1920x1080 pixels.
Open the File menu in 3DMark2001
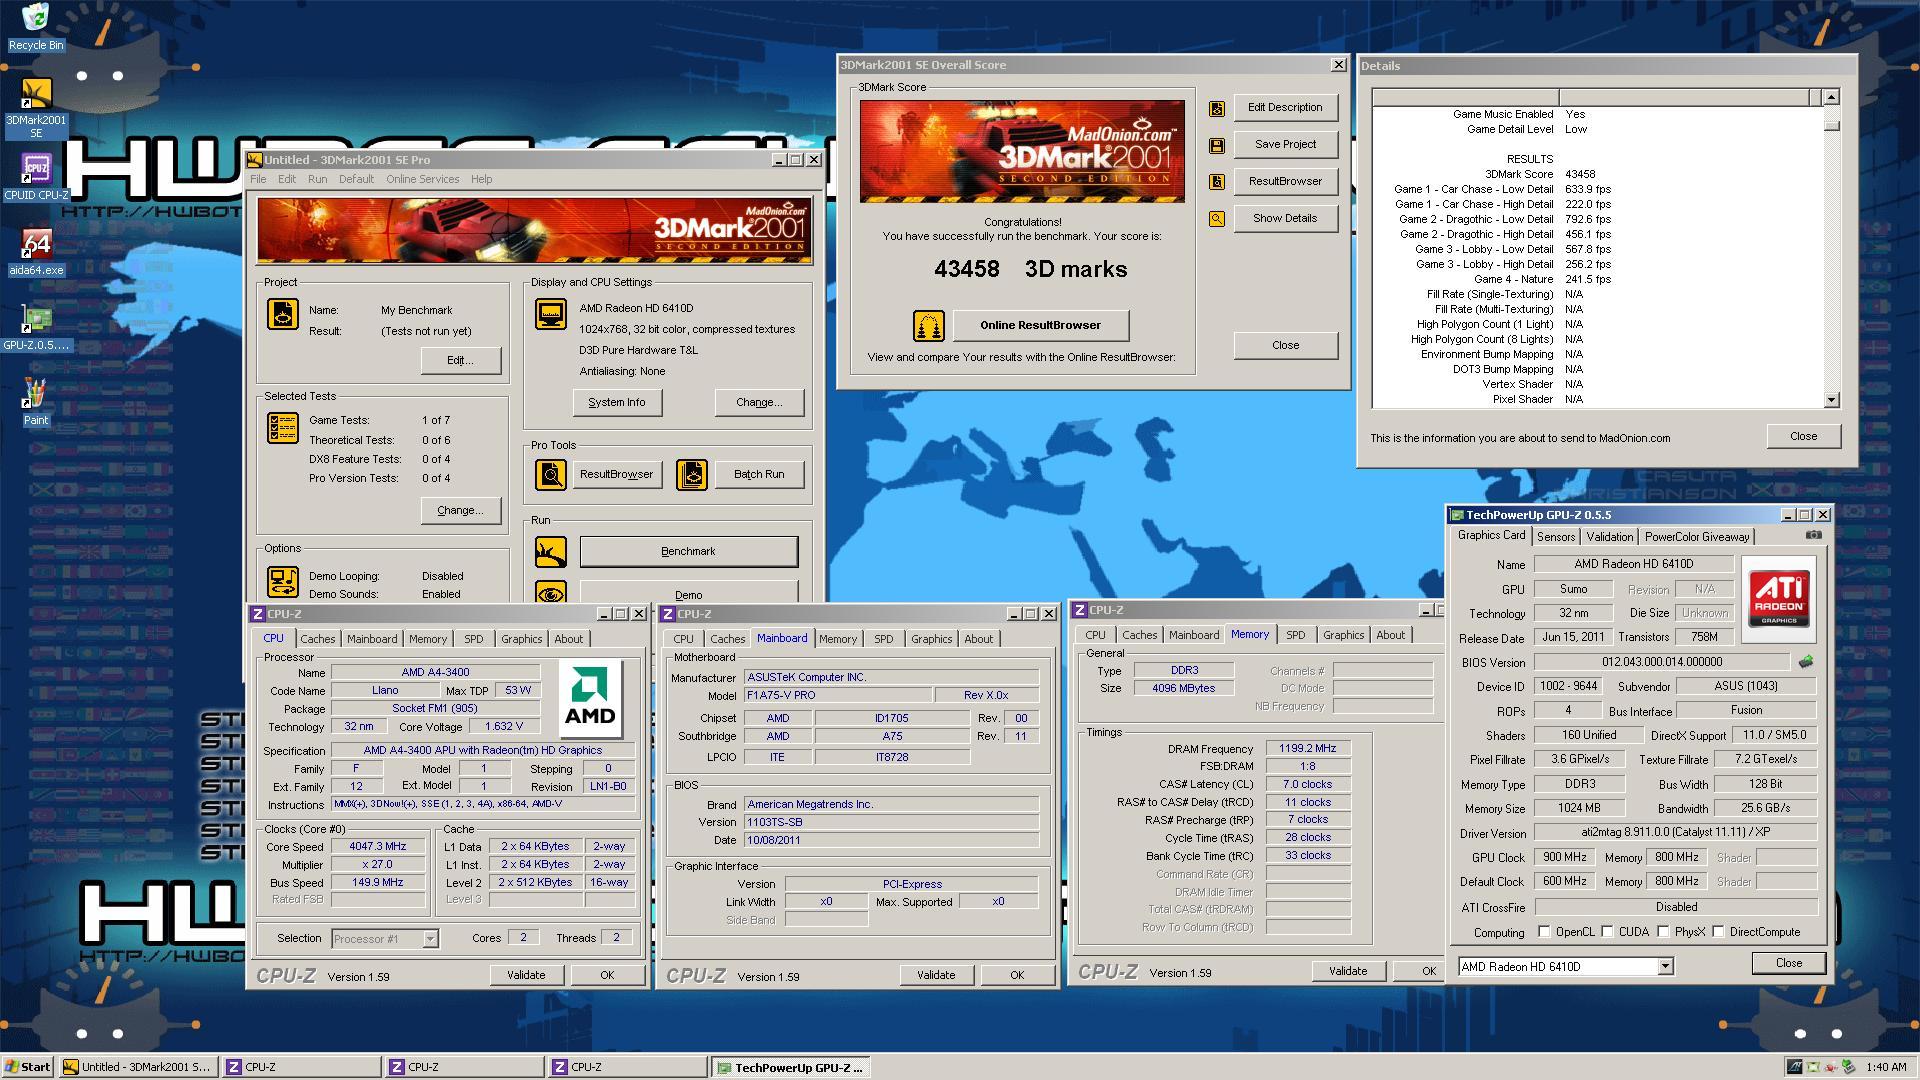(258, 179)
